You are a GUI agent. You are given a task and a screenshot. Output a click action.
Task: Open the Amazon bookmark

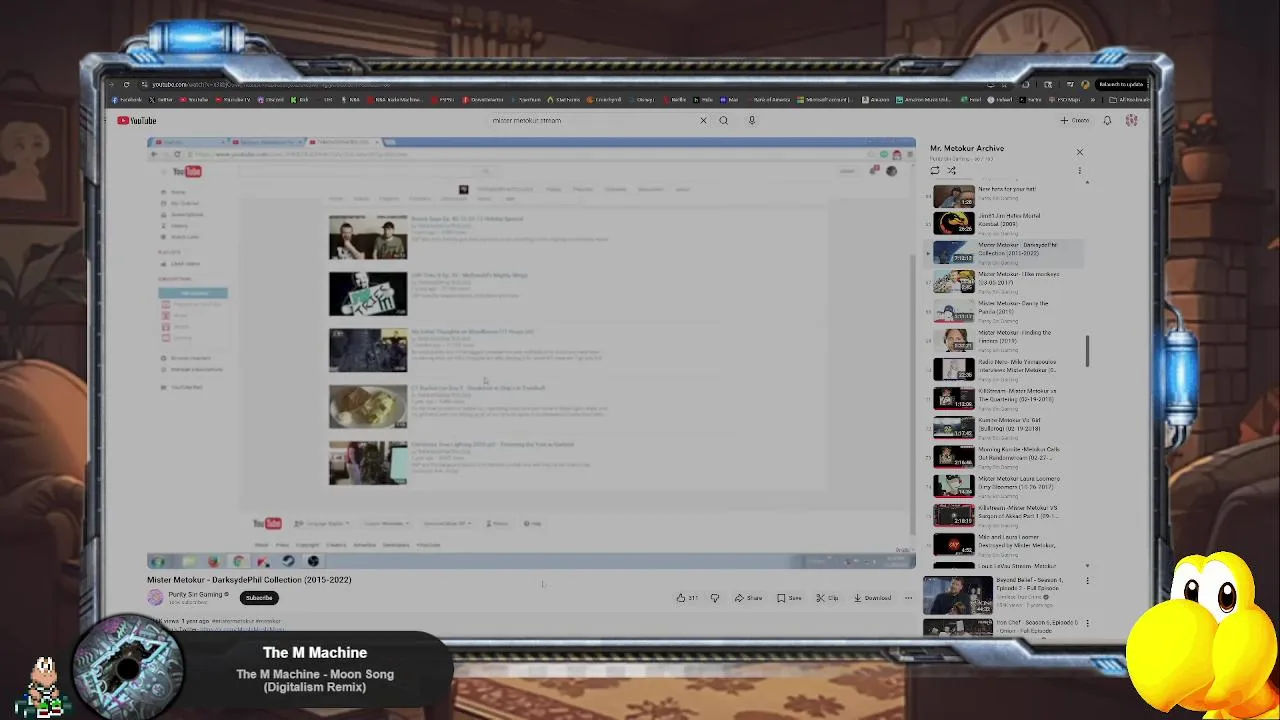(x=876, y=100)
